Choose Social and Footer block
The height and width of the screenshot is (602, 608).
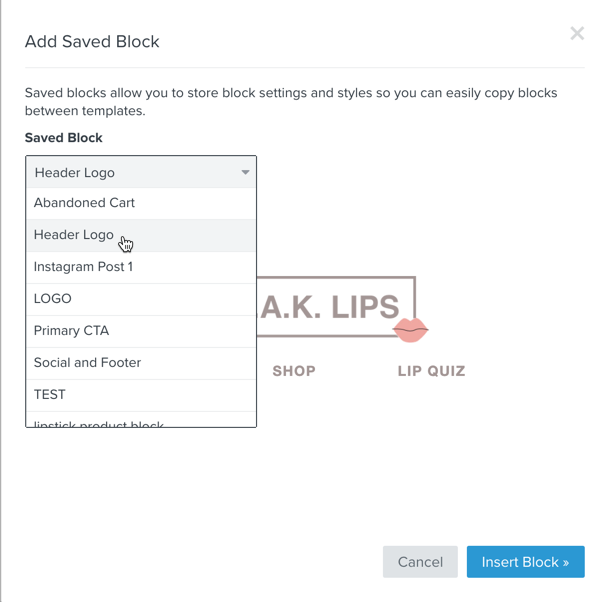(141, 363)
